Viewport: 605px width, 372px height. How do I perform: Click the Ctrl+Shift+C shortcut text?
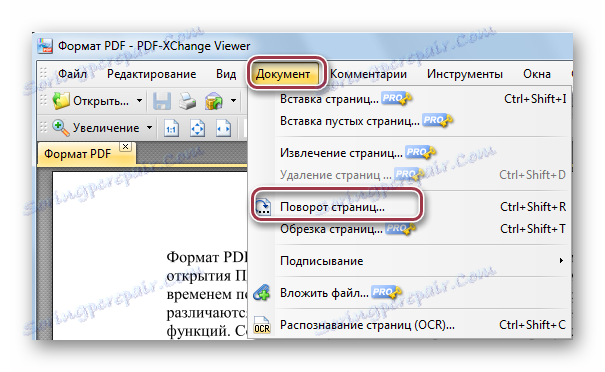pos(532,325)
